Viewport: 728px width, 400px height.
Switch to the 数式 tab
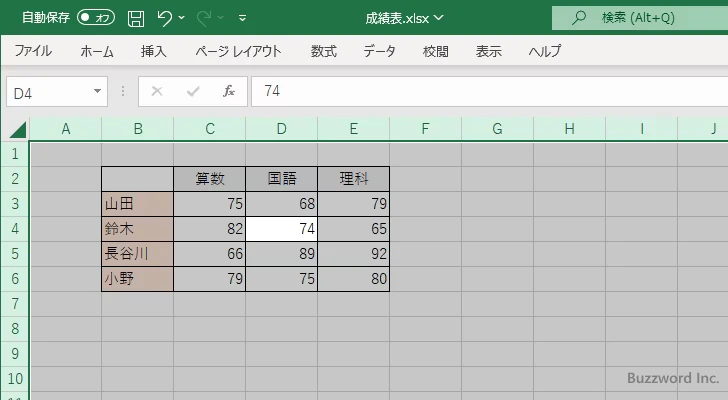pos(324,51)
